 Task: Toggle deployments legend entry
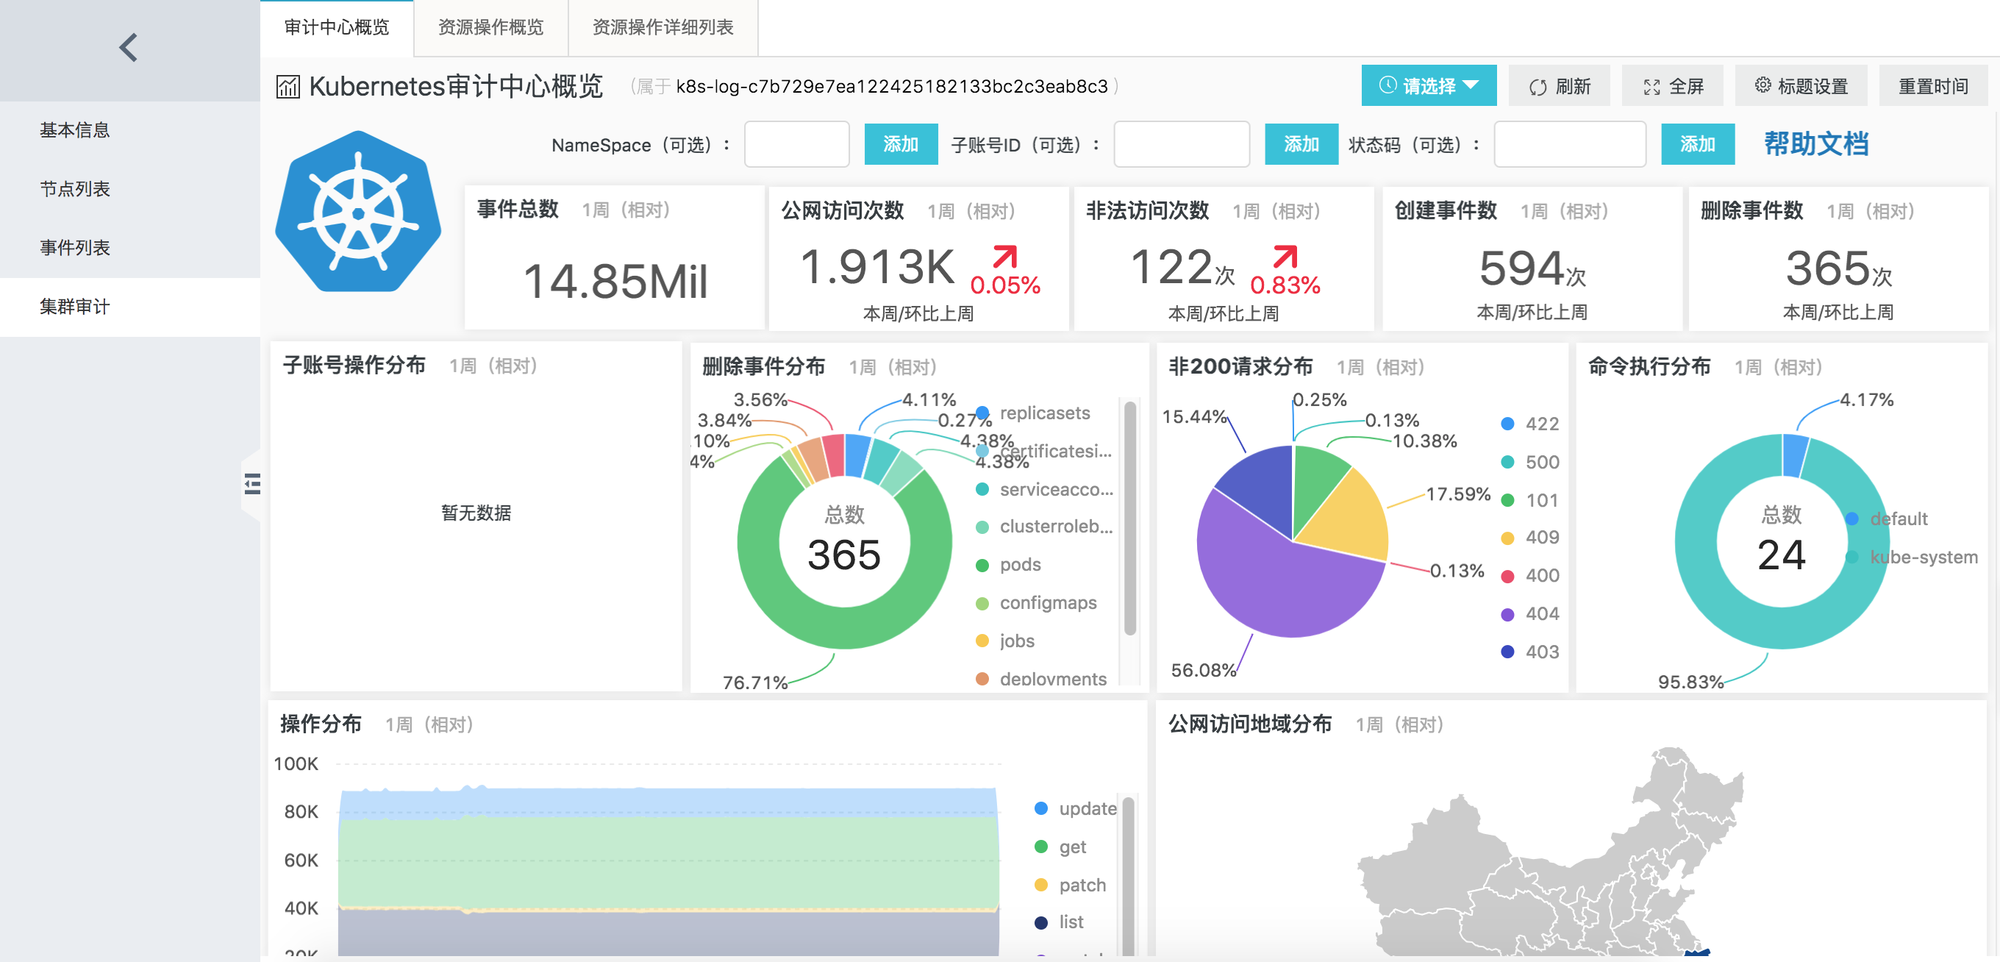(x=1041, y=679)
